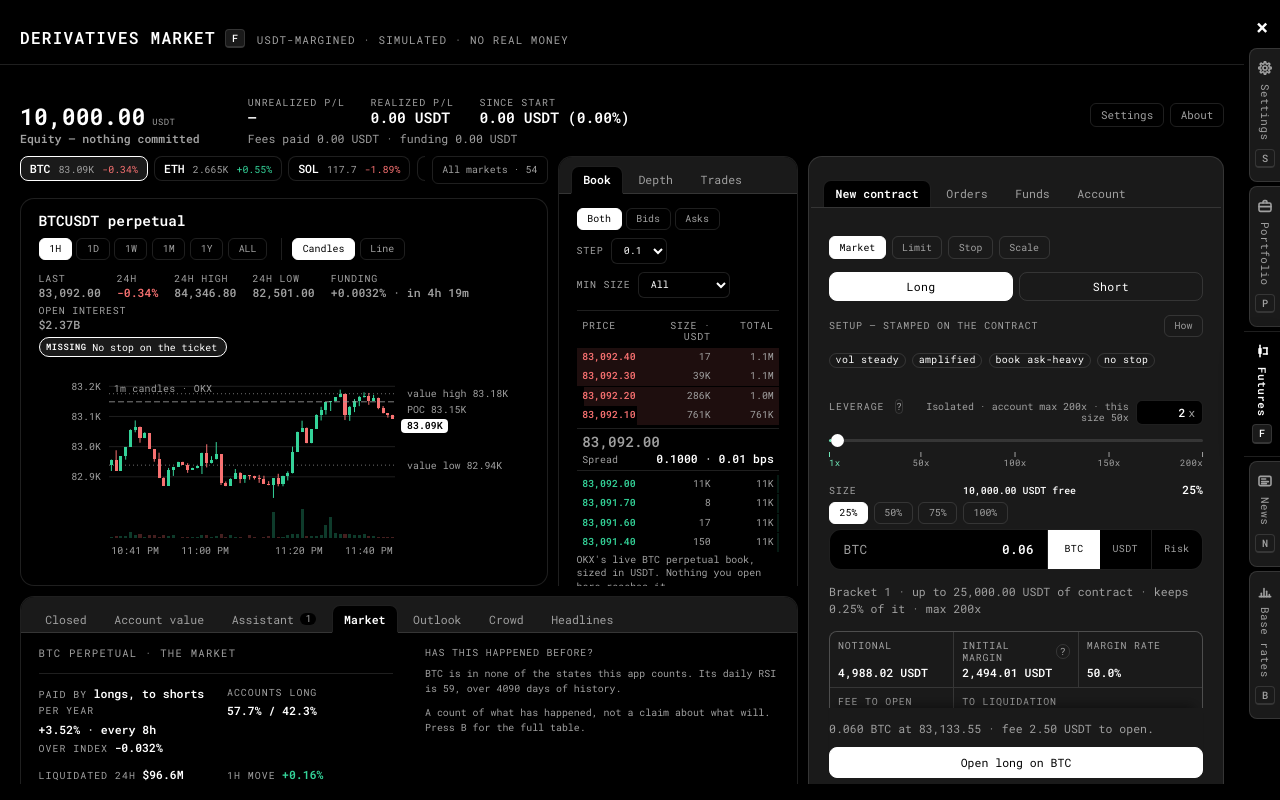Open the Portfolio briefcase sidebar icon
Viewport: 1280px width, 800px height.
1264,206
